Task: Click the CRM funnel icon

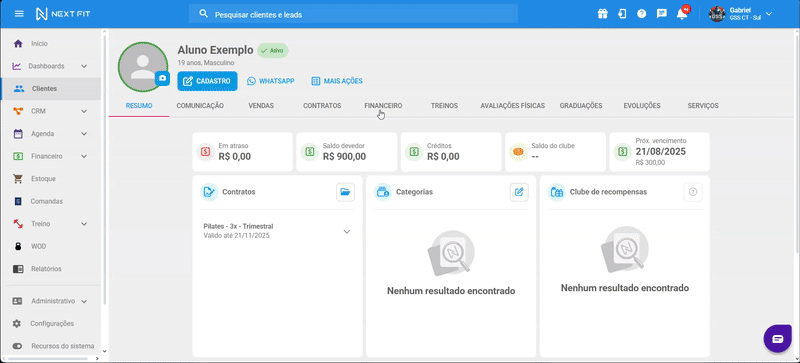Action: (x=18, y=111)
